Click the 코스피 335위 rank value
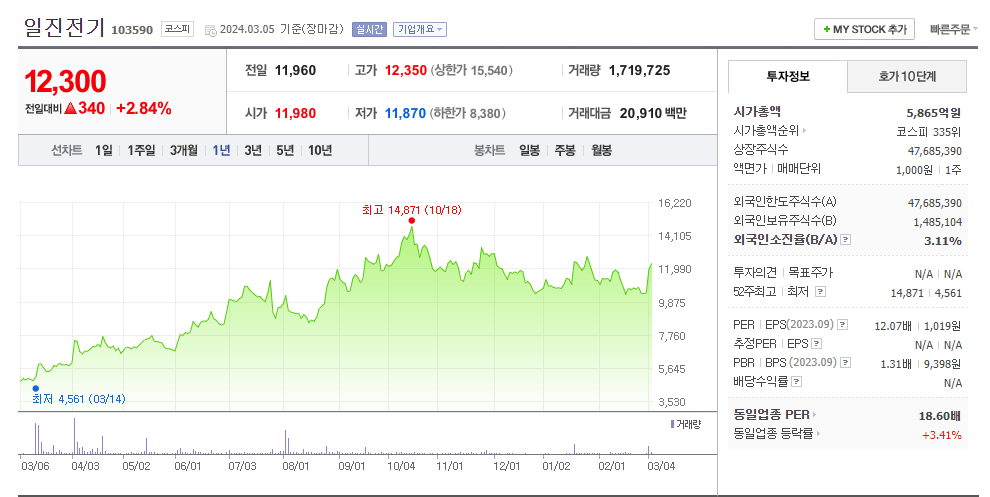Screen dimensions: 990x497 (x=928, y=132)
